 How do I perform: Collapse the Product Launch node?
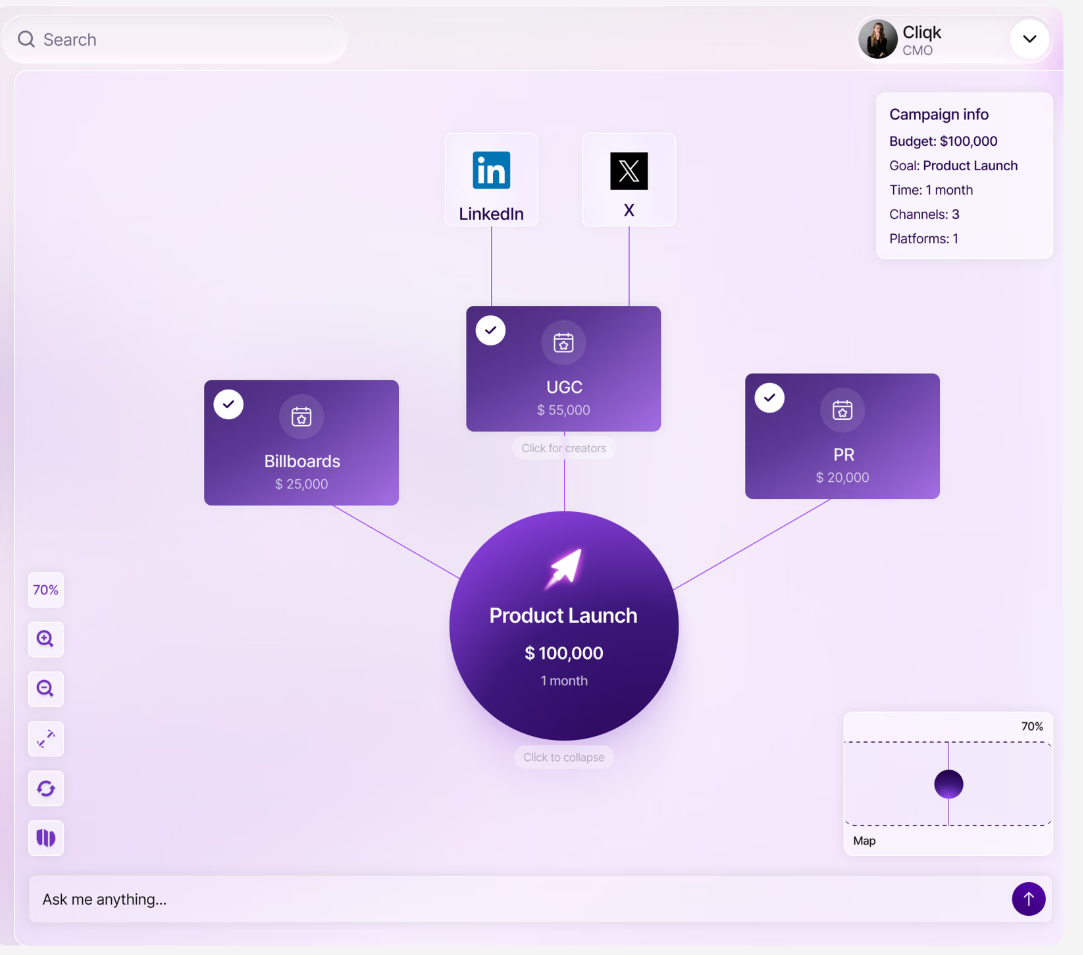pos(563,757)
